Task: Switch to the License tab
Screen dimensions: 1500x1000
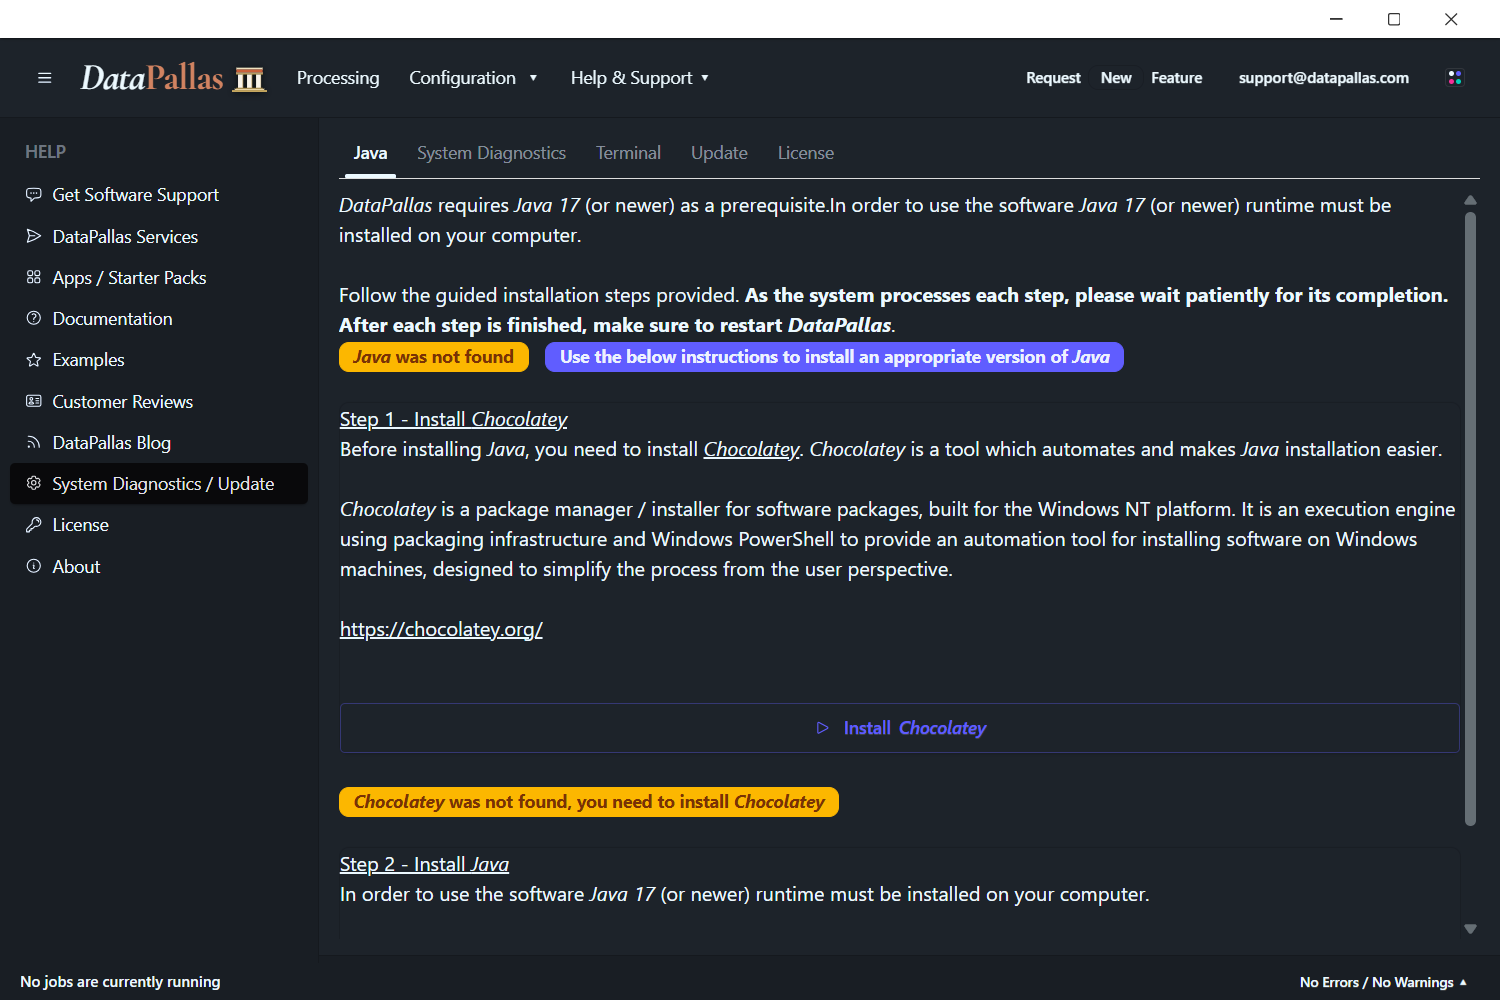Action: pyautogui.click(x=806, y=153)
